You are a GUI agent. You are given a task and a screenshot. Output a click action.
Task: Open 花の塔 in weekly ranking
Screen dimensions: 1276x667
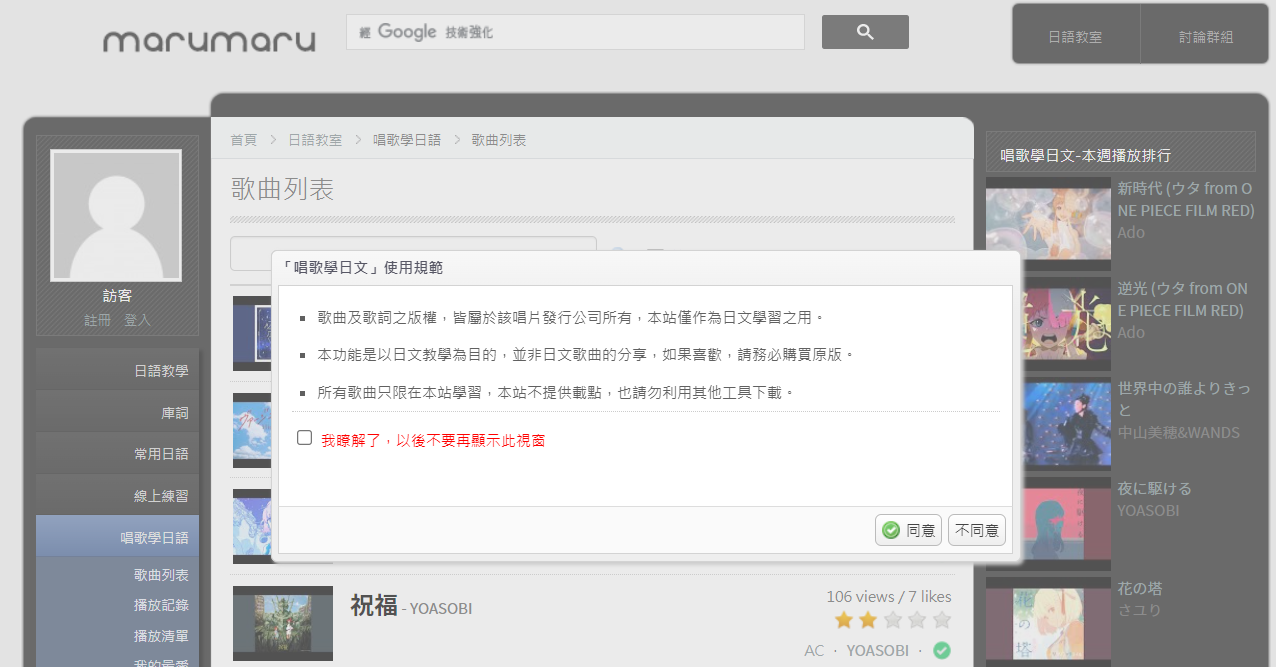1140,588
